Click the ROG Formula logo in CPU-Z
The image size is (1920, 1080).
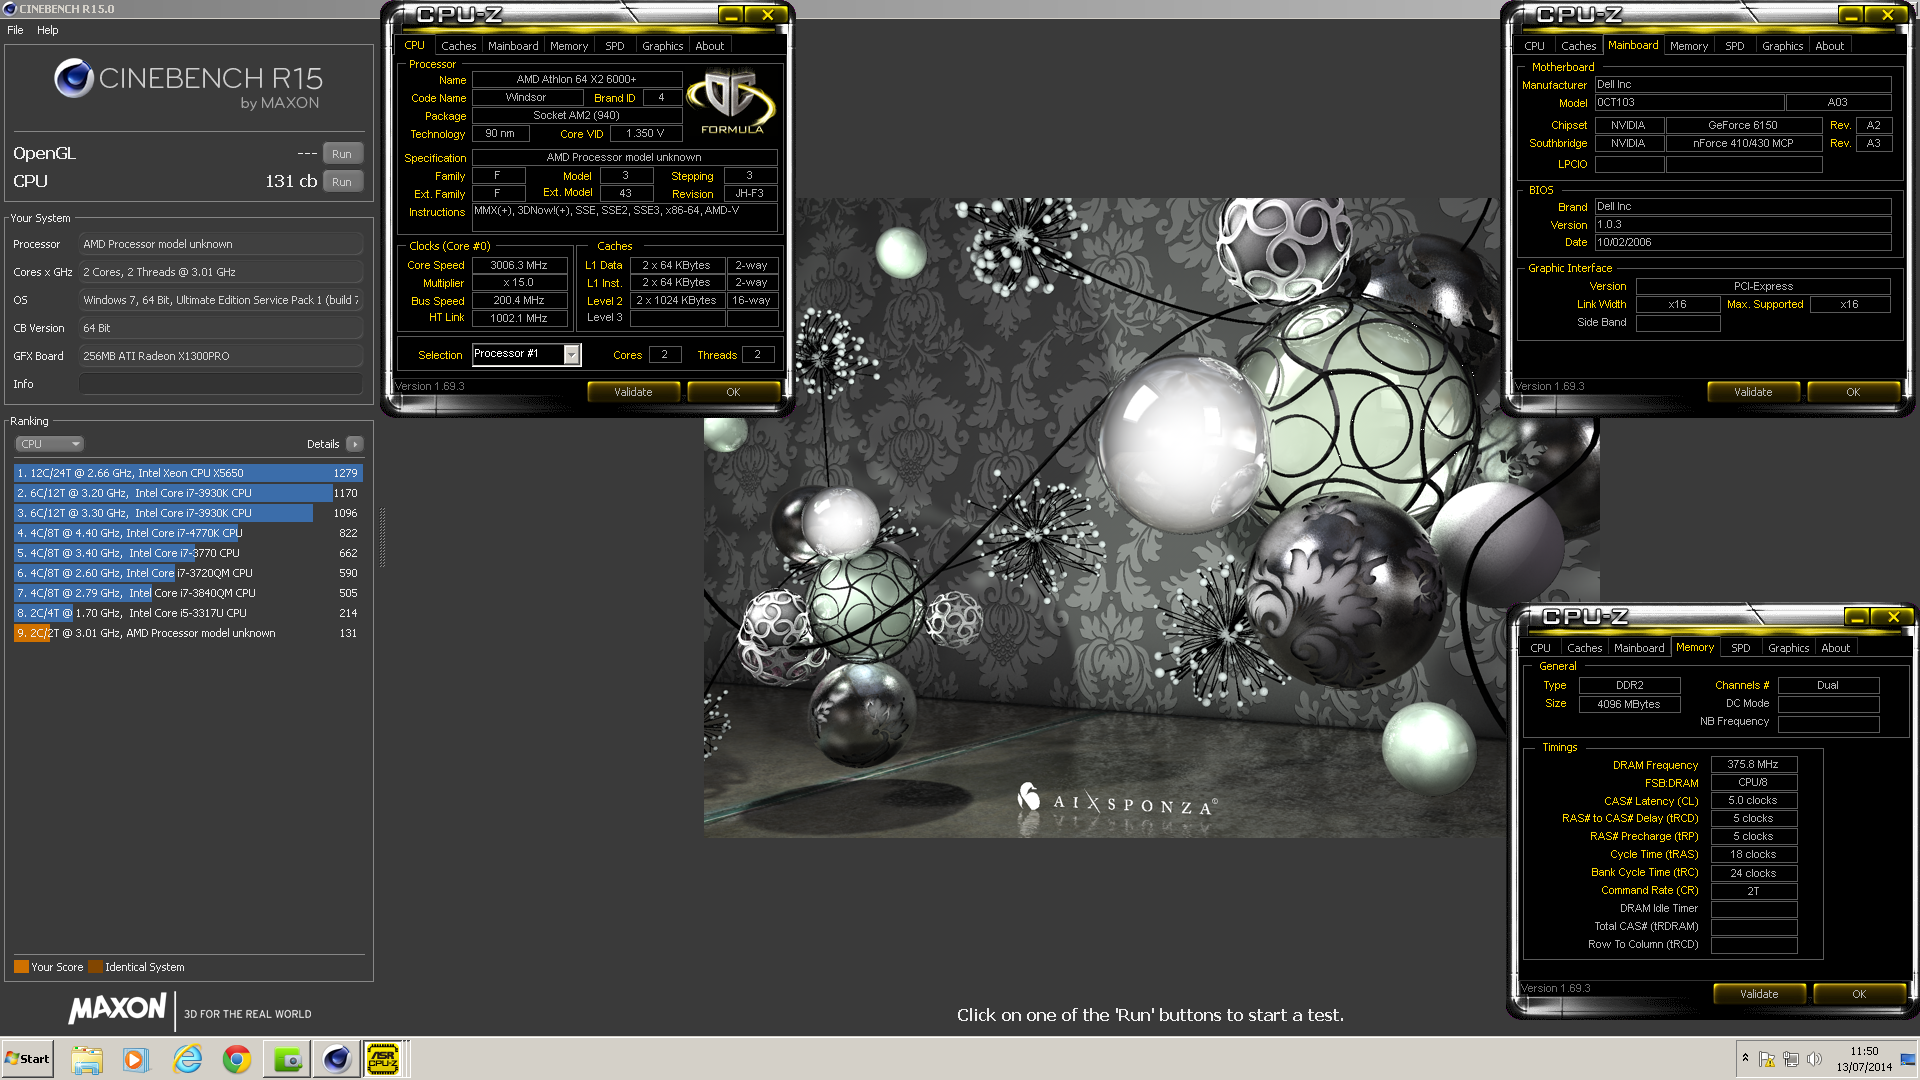point(731,101)
